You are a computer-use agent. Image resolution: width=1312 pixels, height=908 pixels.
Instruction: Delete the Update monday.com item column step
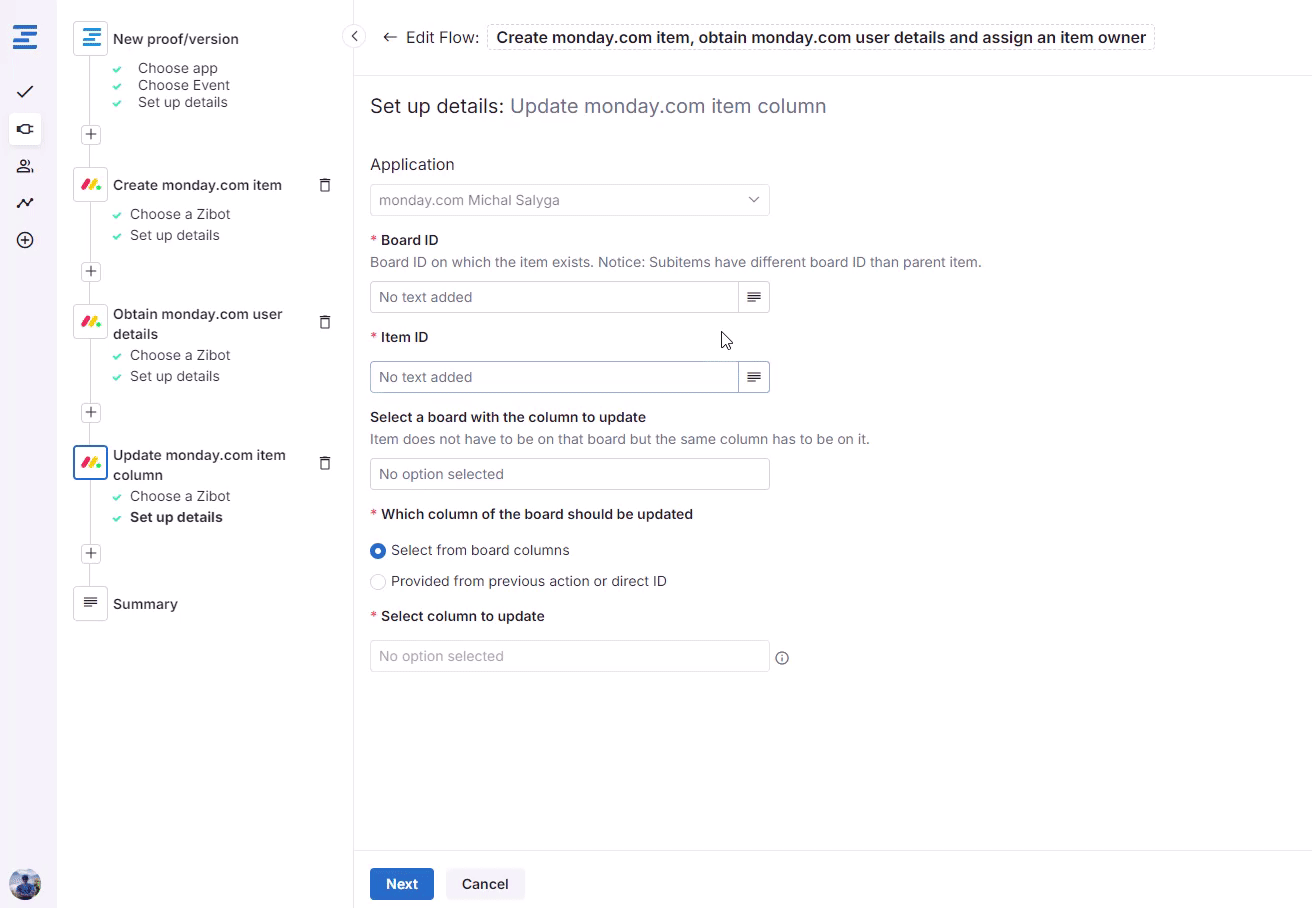coord(324,463)
